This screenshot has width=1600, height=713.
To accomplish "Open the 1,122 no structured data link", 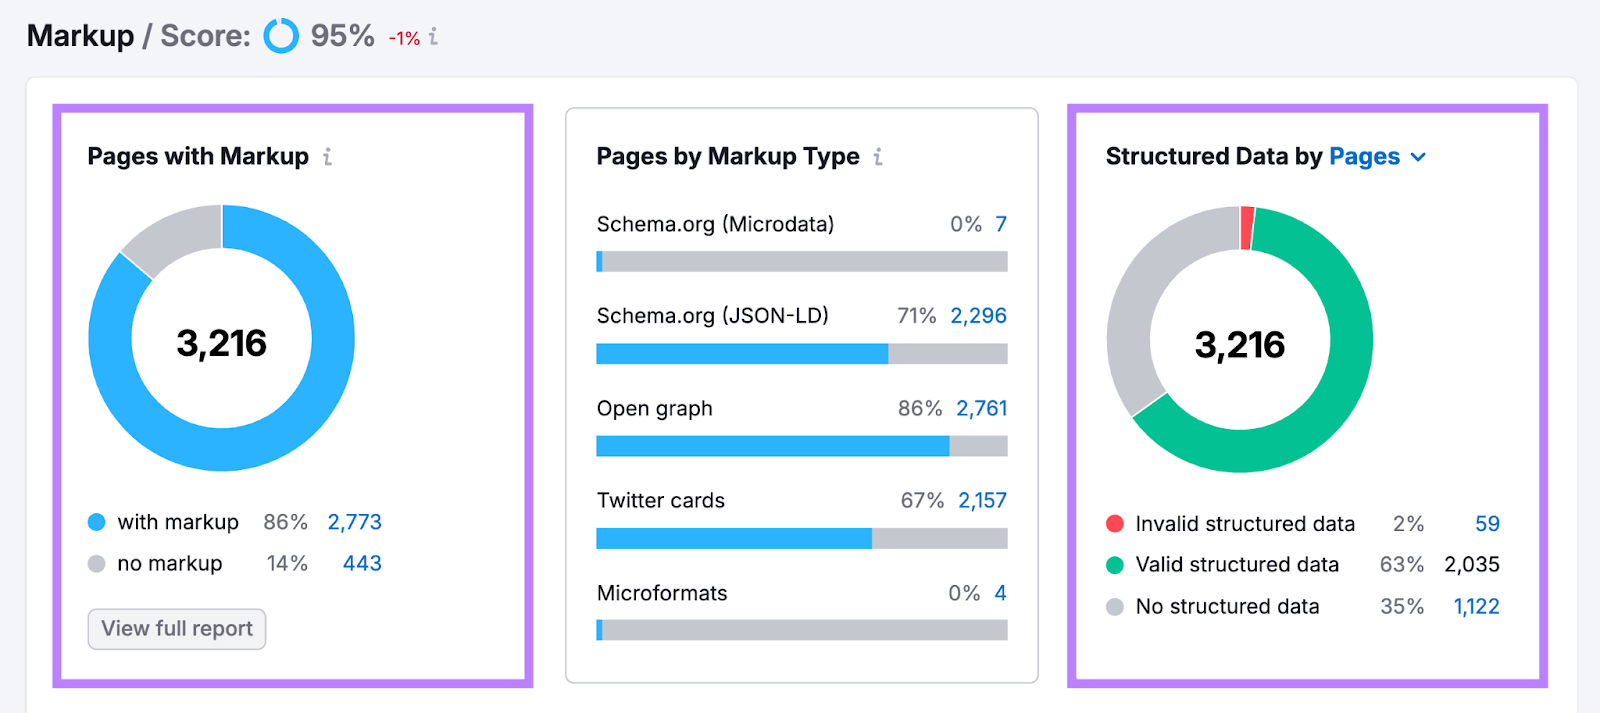I will click(1476, 607).
